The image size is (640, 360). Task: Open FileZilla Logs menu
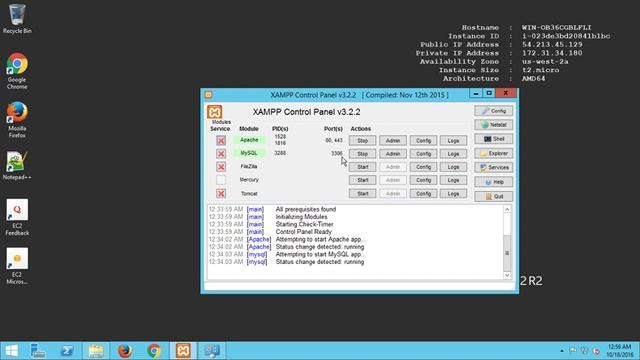click(453, 167)
